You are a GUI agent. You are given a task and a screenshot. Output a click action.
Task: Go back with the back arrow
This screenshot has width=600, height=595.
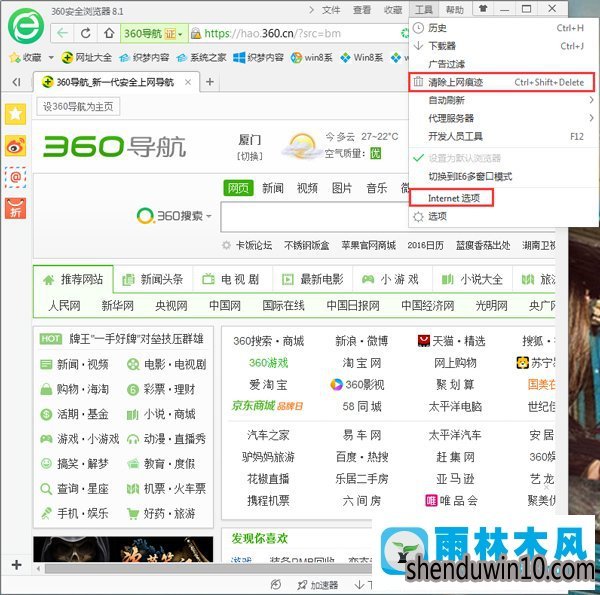coord(62,34)
